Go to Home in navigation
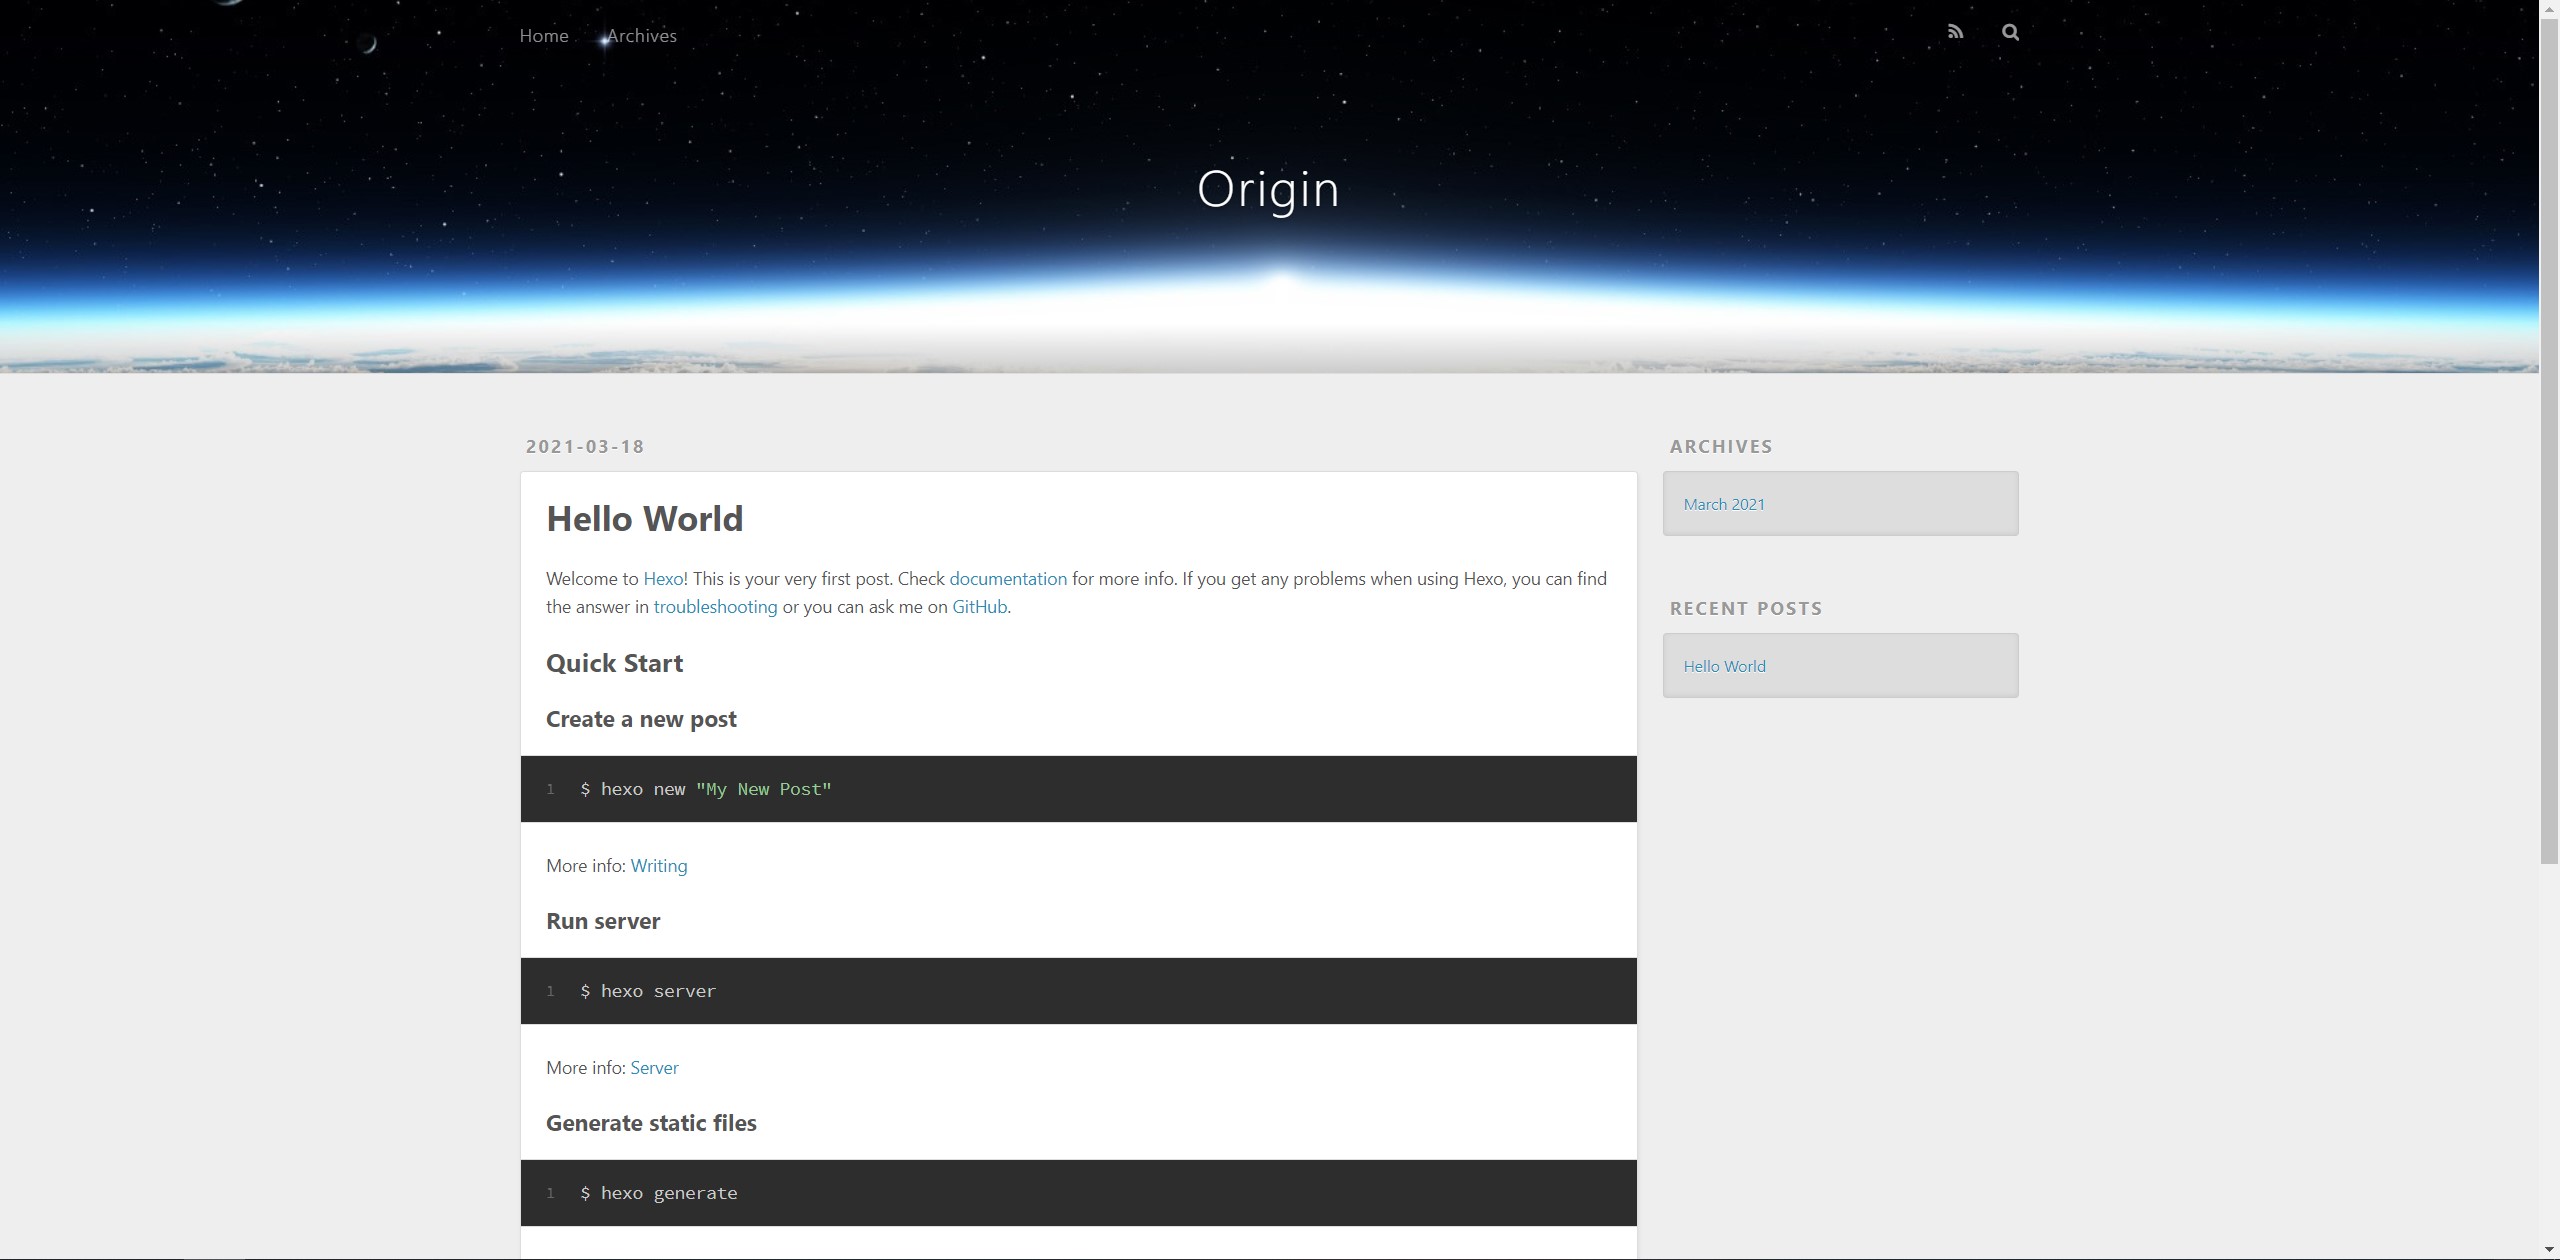The height and width of the screenshot is (1260, 2560). click(x=544, y=36)
